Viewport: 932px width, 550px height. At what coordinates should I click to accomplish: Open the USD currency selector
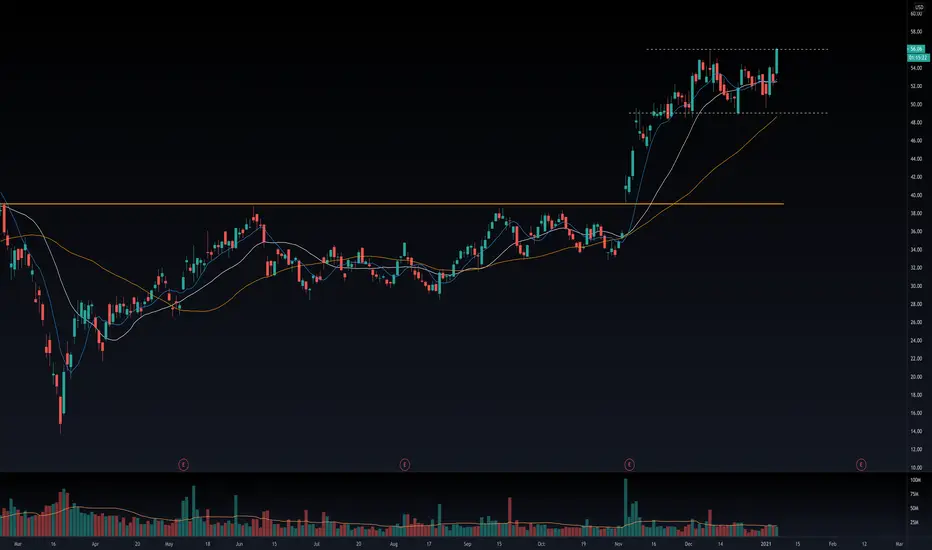[919, 7]
